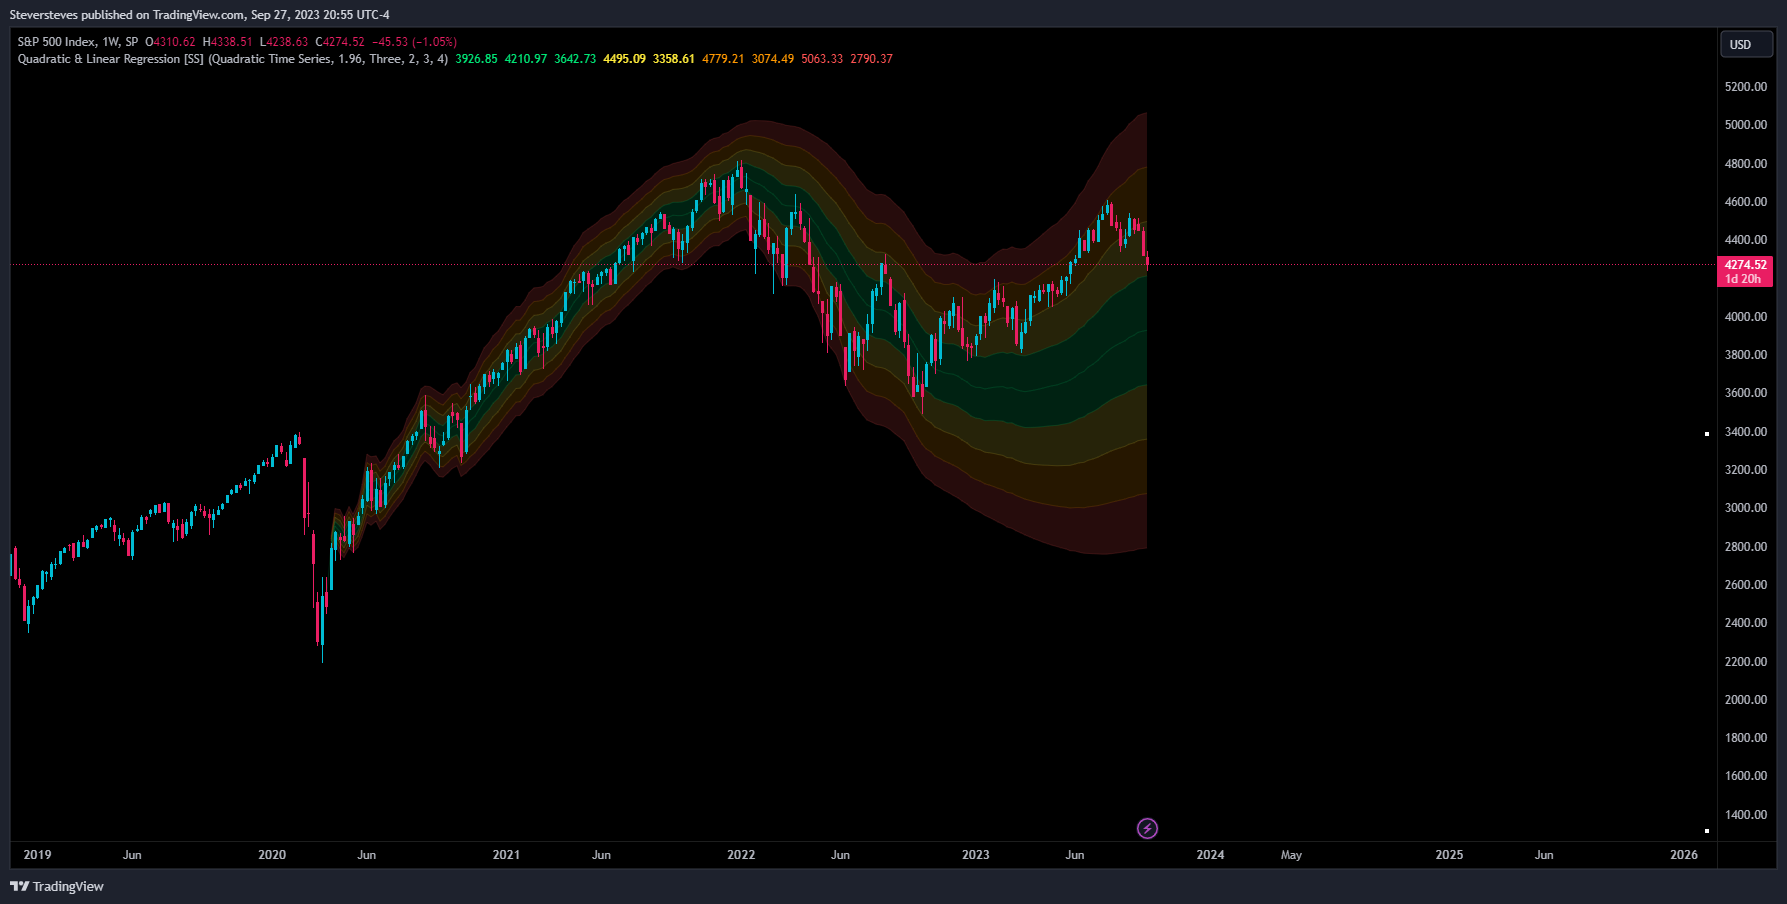The image size is (1787, 904).
Task: Click the 2000.00 price axis label
Action: tap(1746, 700)
